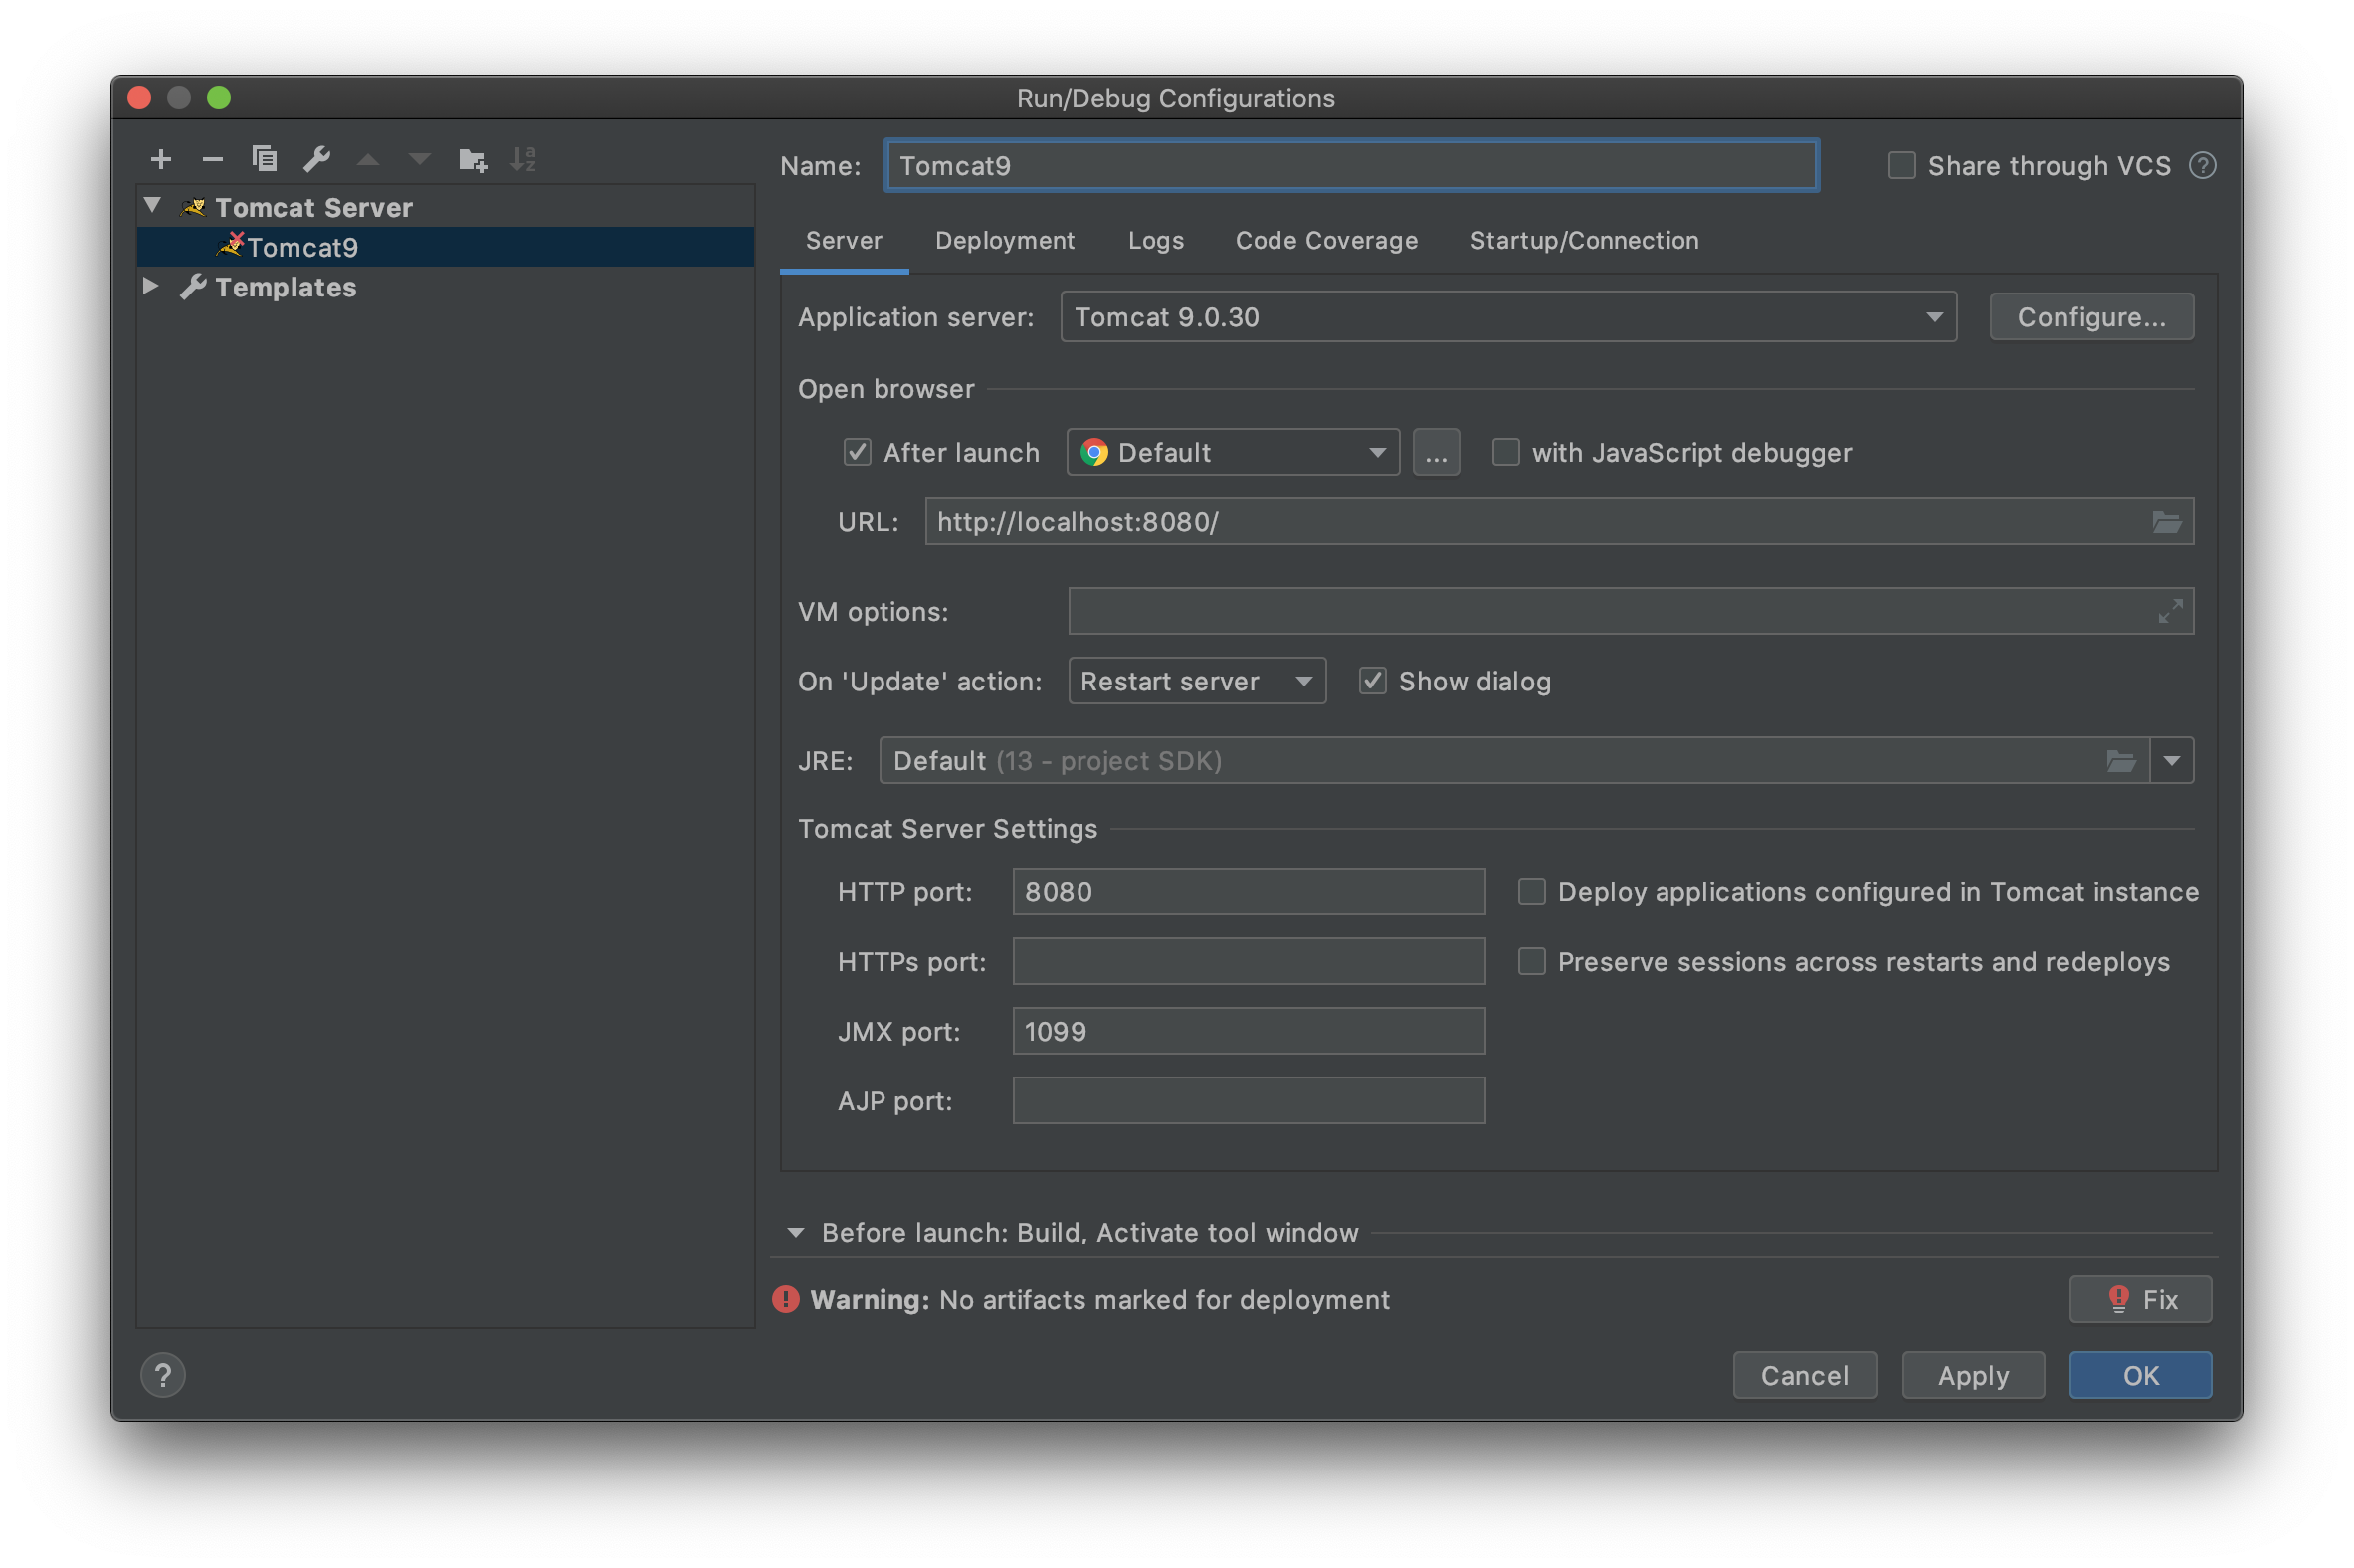Click the edit templates wrench icon

click(317, 159)
